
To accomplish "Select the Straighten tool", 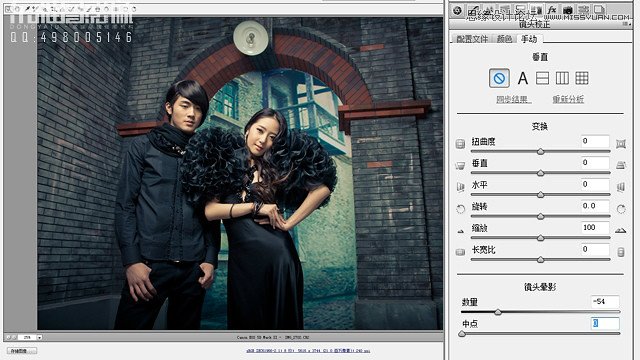I will (62, 9).
